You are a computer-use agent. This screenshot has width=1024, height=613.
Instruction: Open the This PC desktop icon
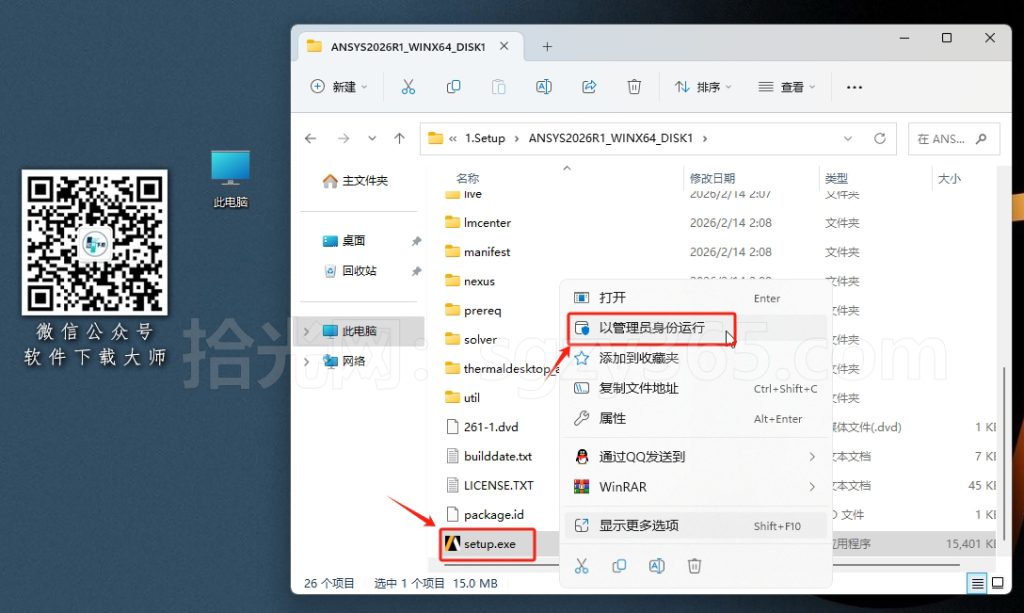pyautogui.click(x=231, y=179)
